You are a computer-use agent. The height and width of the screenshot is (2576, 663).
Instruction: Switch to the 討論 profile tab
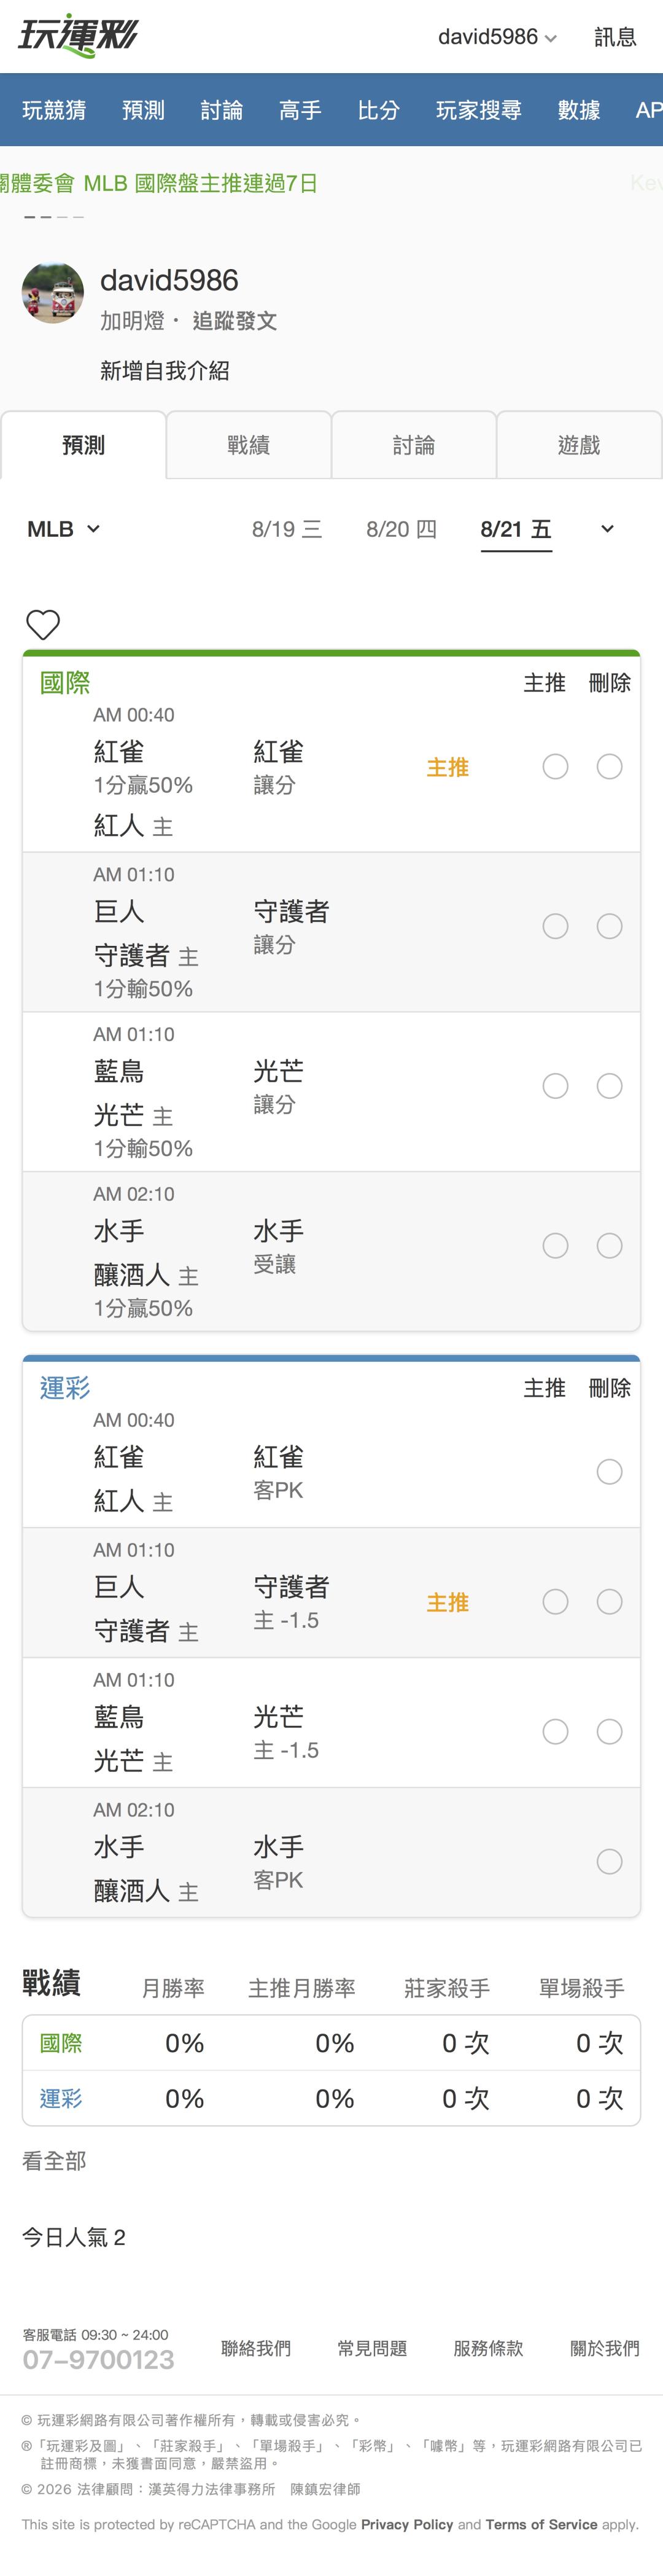(414, 445)
